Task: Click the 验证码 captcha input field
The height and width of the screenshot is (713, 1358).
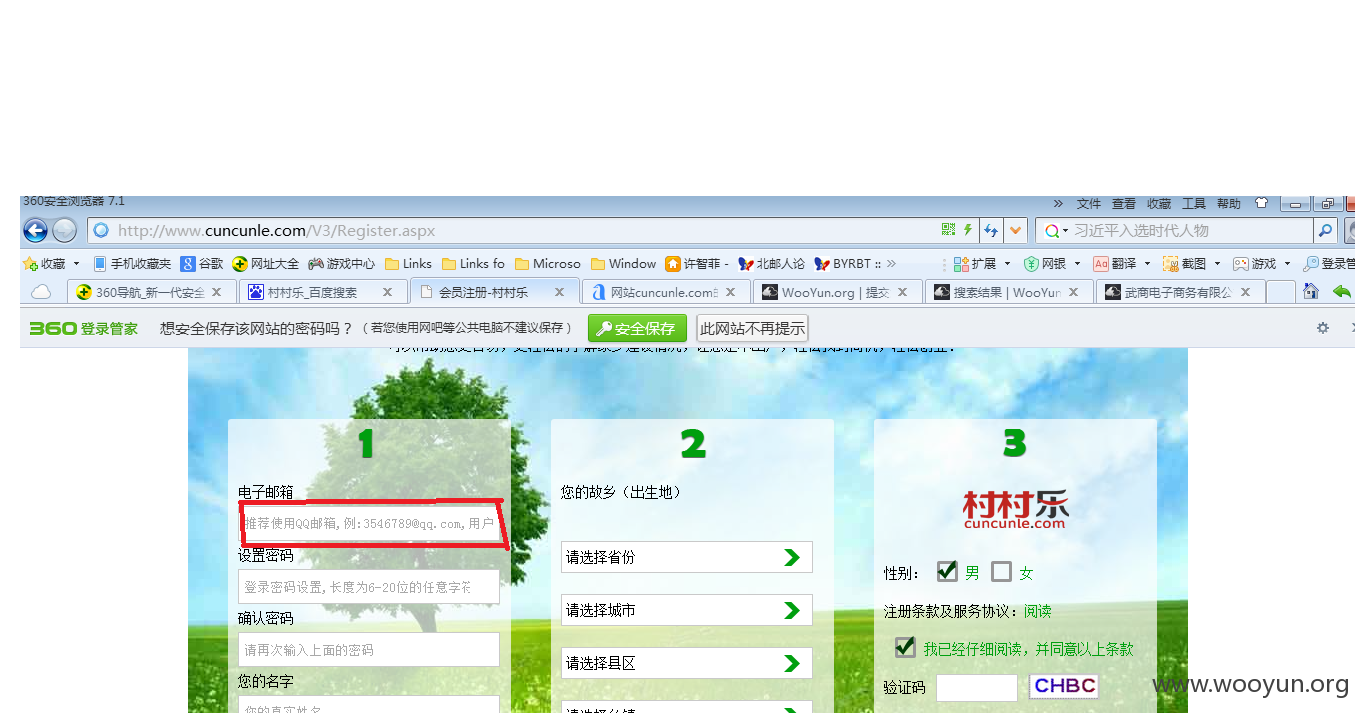Action: click(977, 687)
